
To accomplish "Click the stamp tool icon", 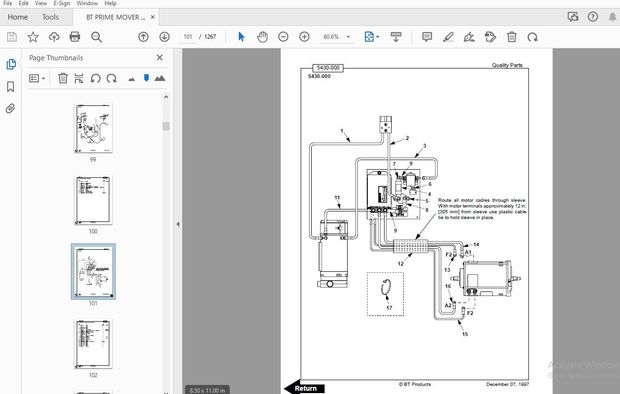I will 490,37.
